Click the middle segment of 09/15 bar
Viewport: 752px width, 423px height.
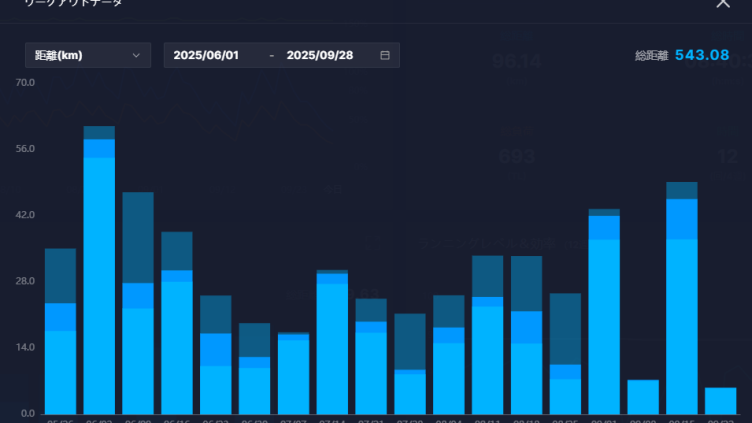[682, 218]
